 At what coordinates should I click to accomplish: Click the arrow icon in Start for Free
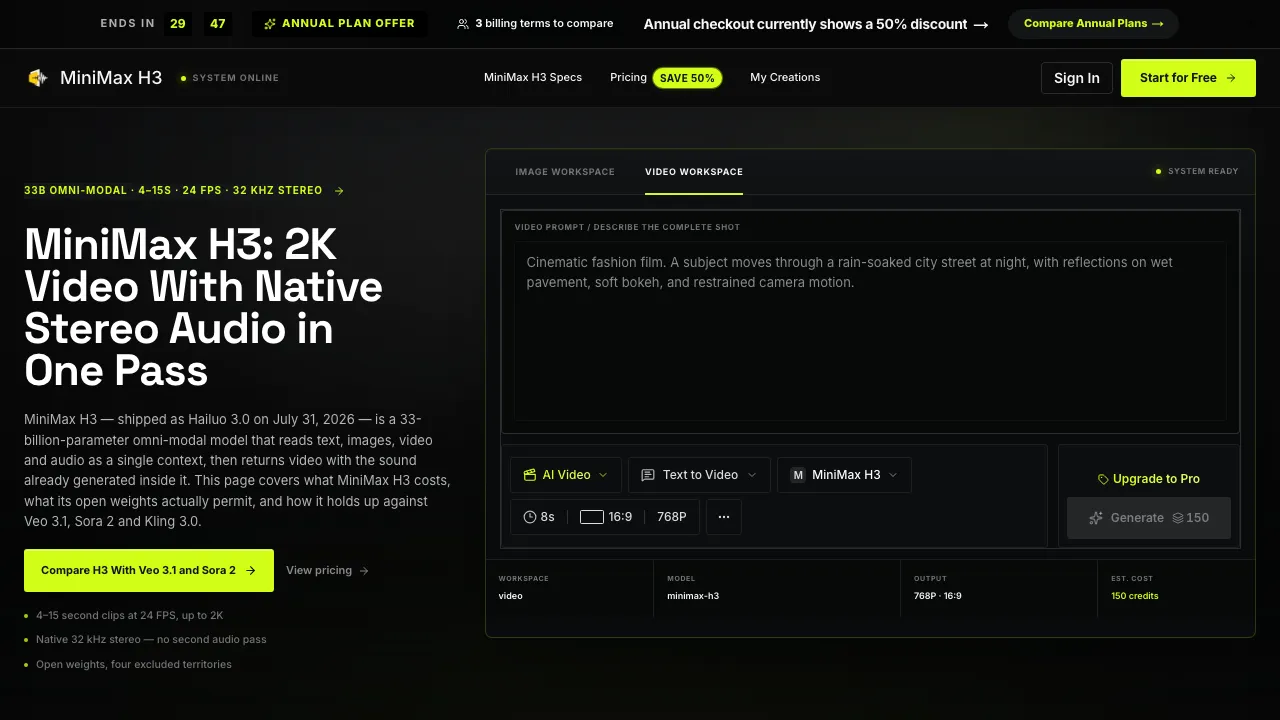(1231, 78)
